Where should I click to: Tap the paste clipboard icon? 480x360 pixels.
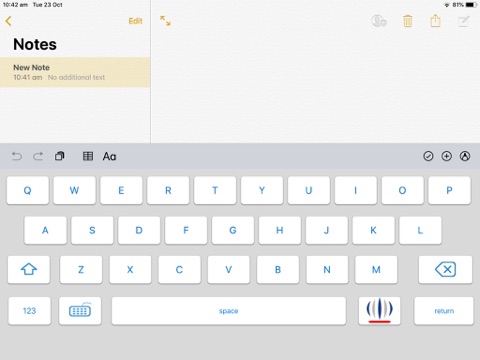60,156
